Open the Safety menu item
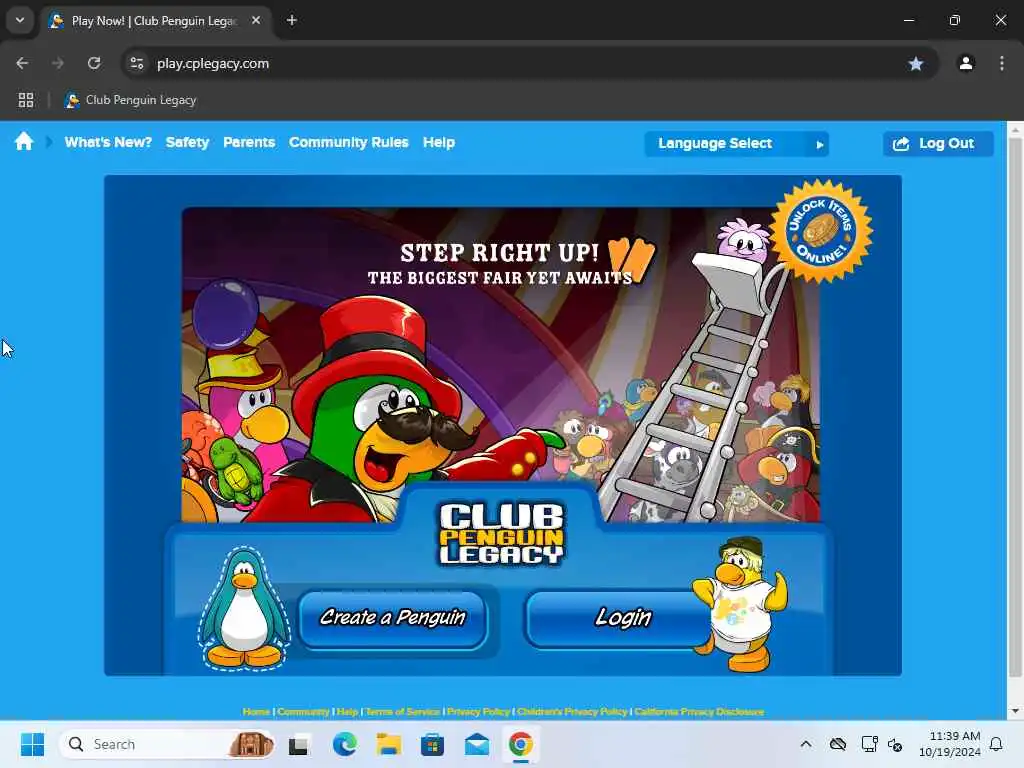This screenshot has height=768, width=1024. [187, 142]
